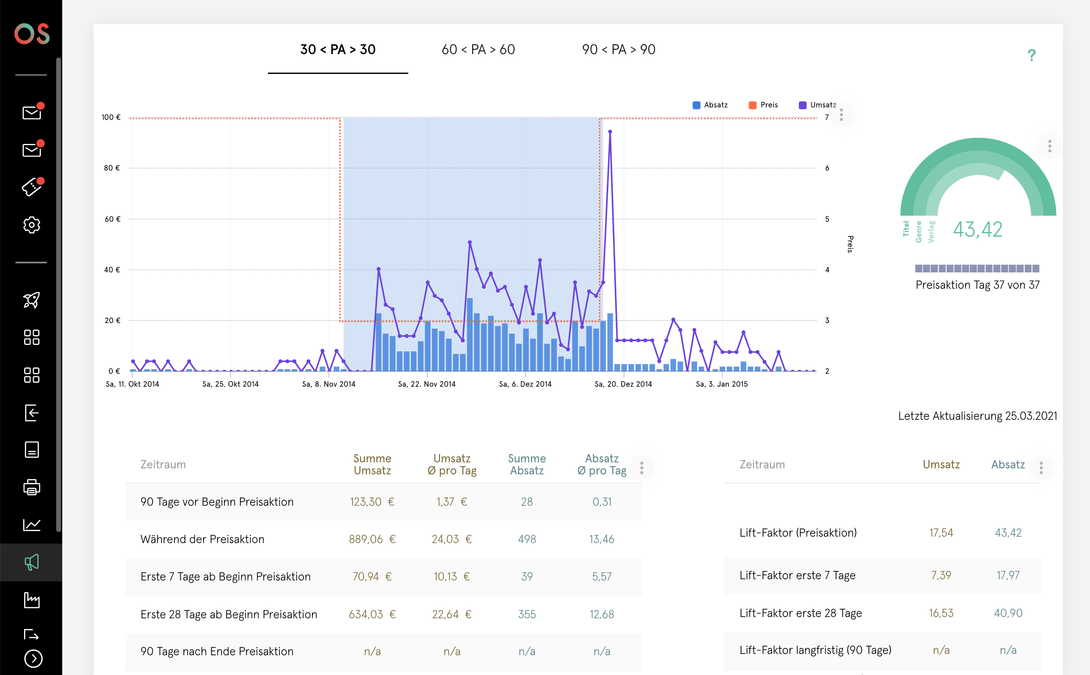This screenshot has width=1090, height=675.
Task: Open the e-book reader device sidebar icon
Action: pos(32,450)
